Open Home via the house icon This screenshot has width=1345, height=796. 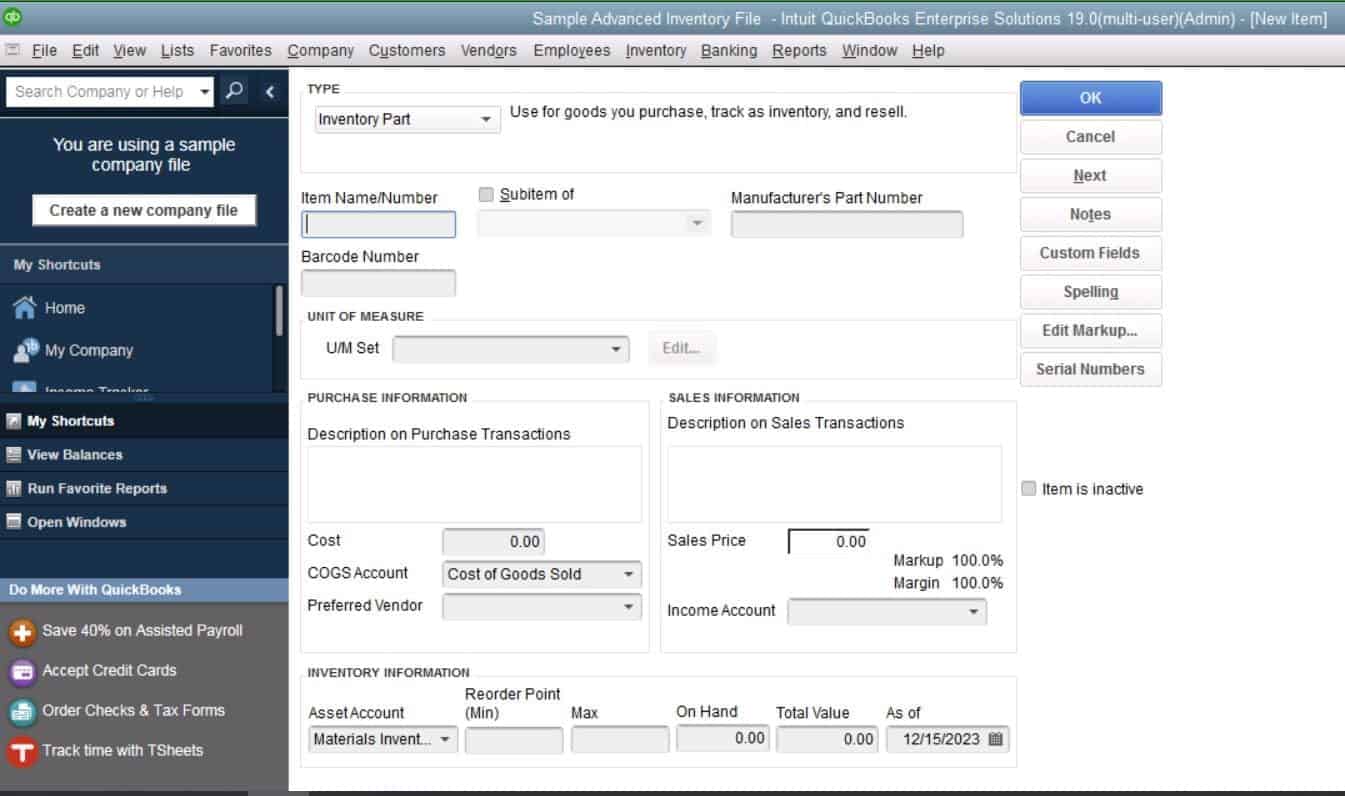pyautogui.click(x=26, y=308)
